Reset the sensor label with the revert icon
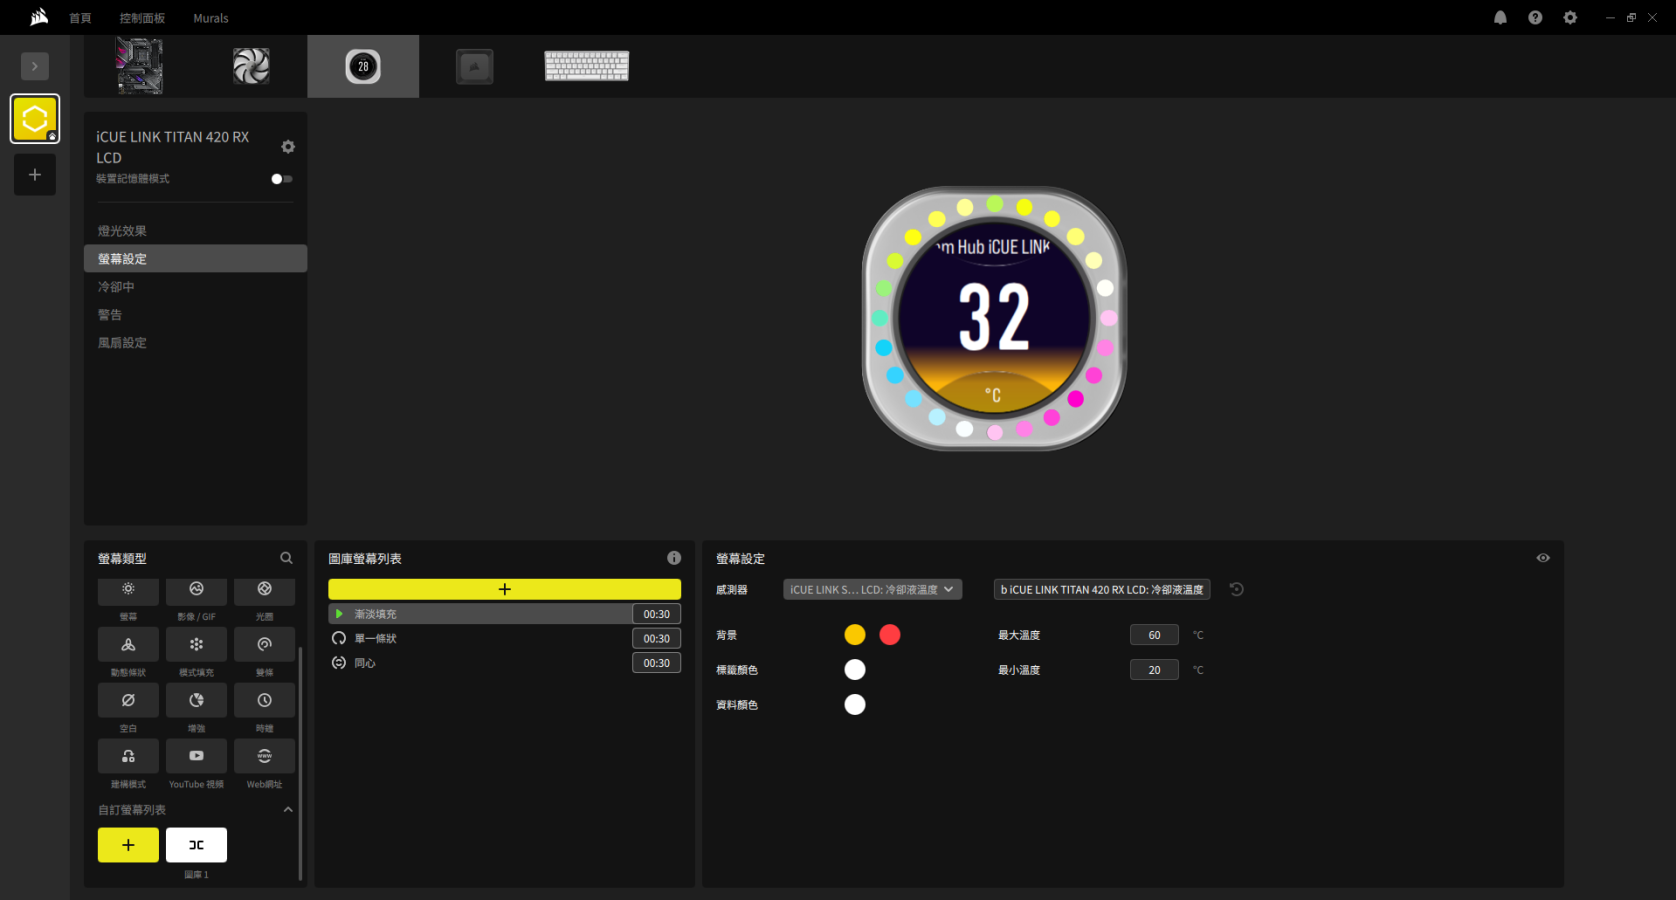Image resolution: width=1676 pixels, height=900 pixels. coord(1237,590)
